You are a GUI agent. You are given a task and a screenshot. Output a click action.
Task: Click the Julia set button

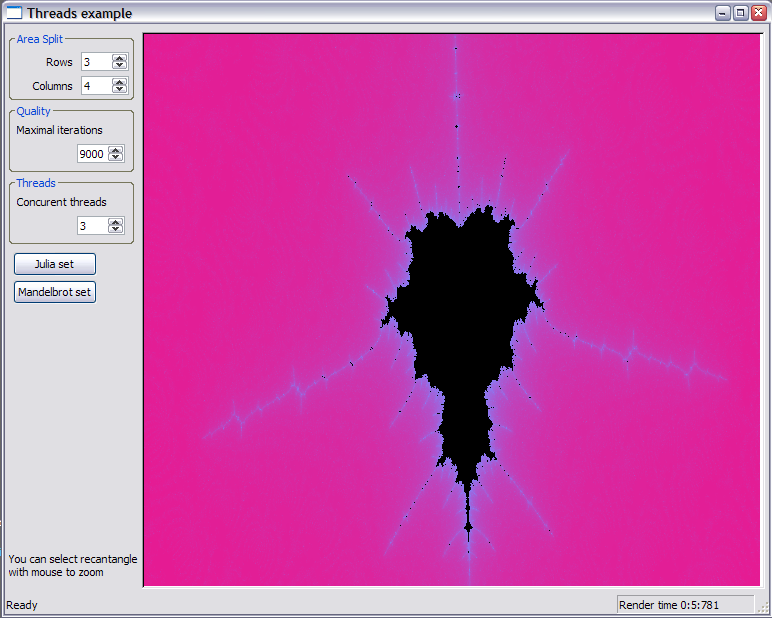click(x=55, y=264)
